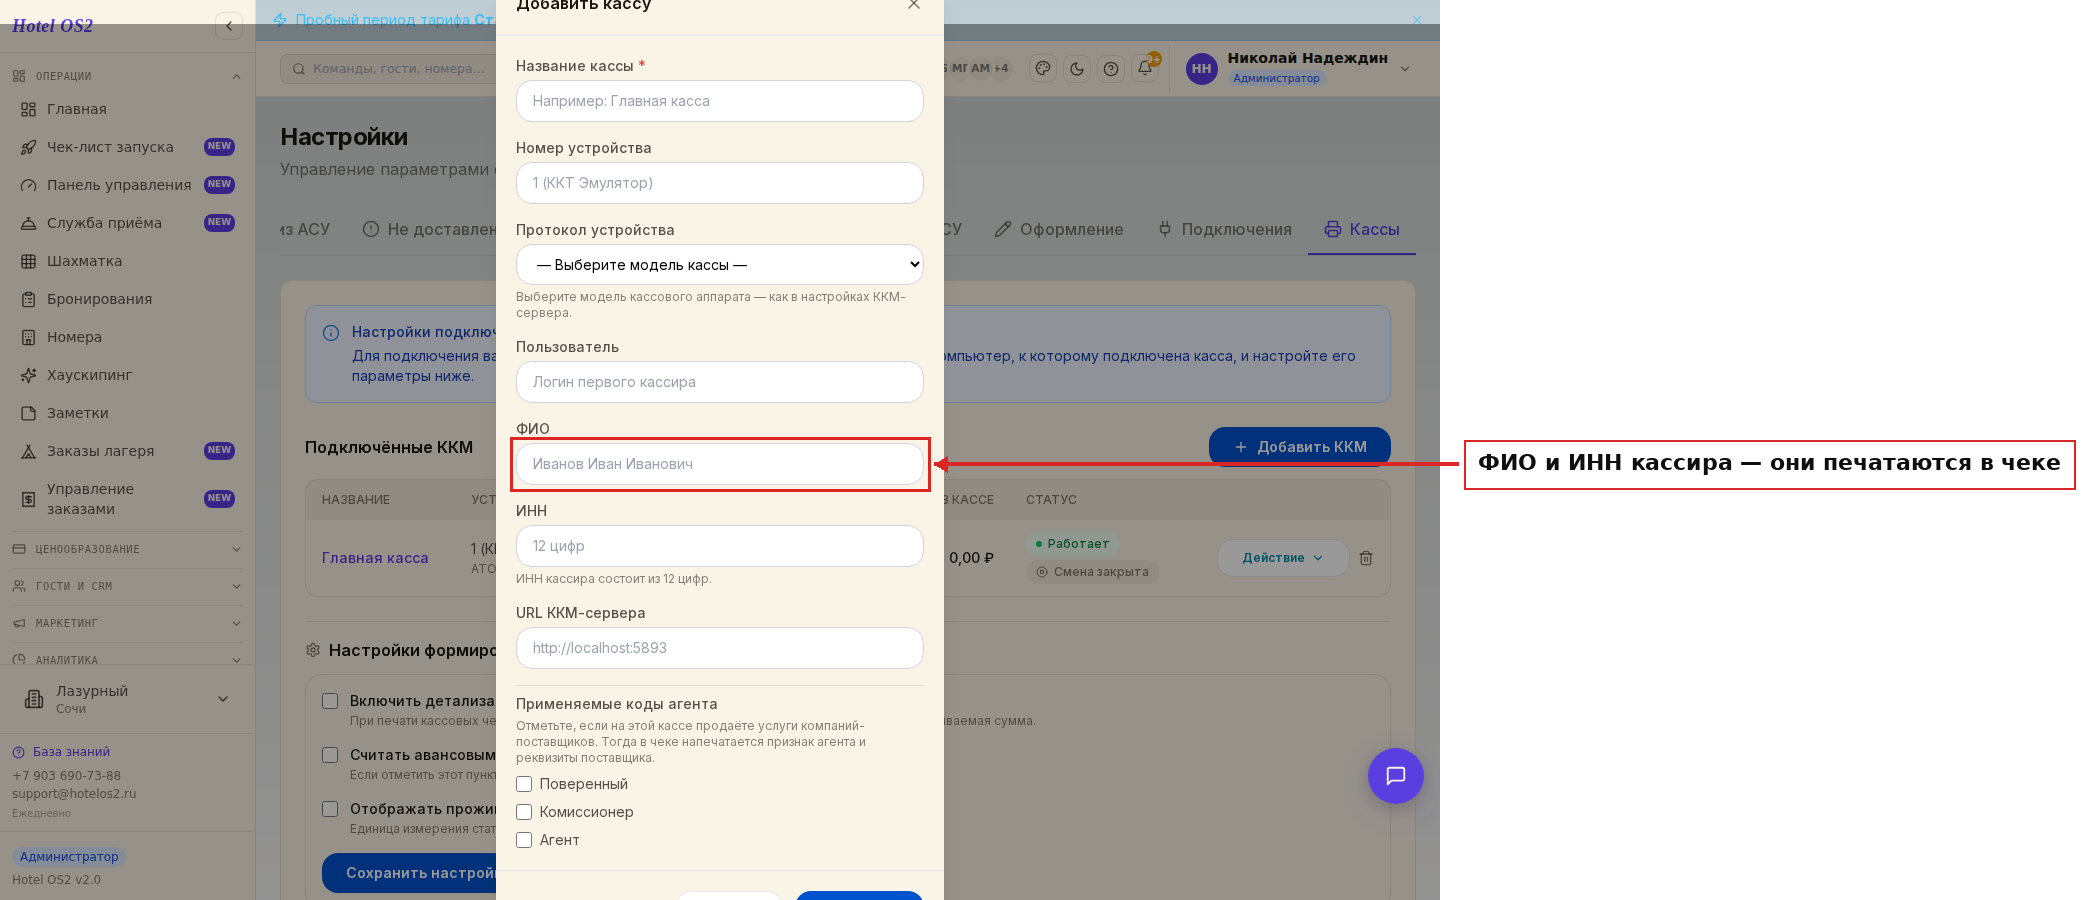Tick the Комиссионер checkbox
Viewport: 2099px width, 900px height.
click(x=524, y=812)
